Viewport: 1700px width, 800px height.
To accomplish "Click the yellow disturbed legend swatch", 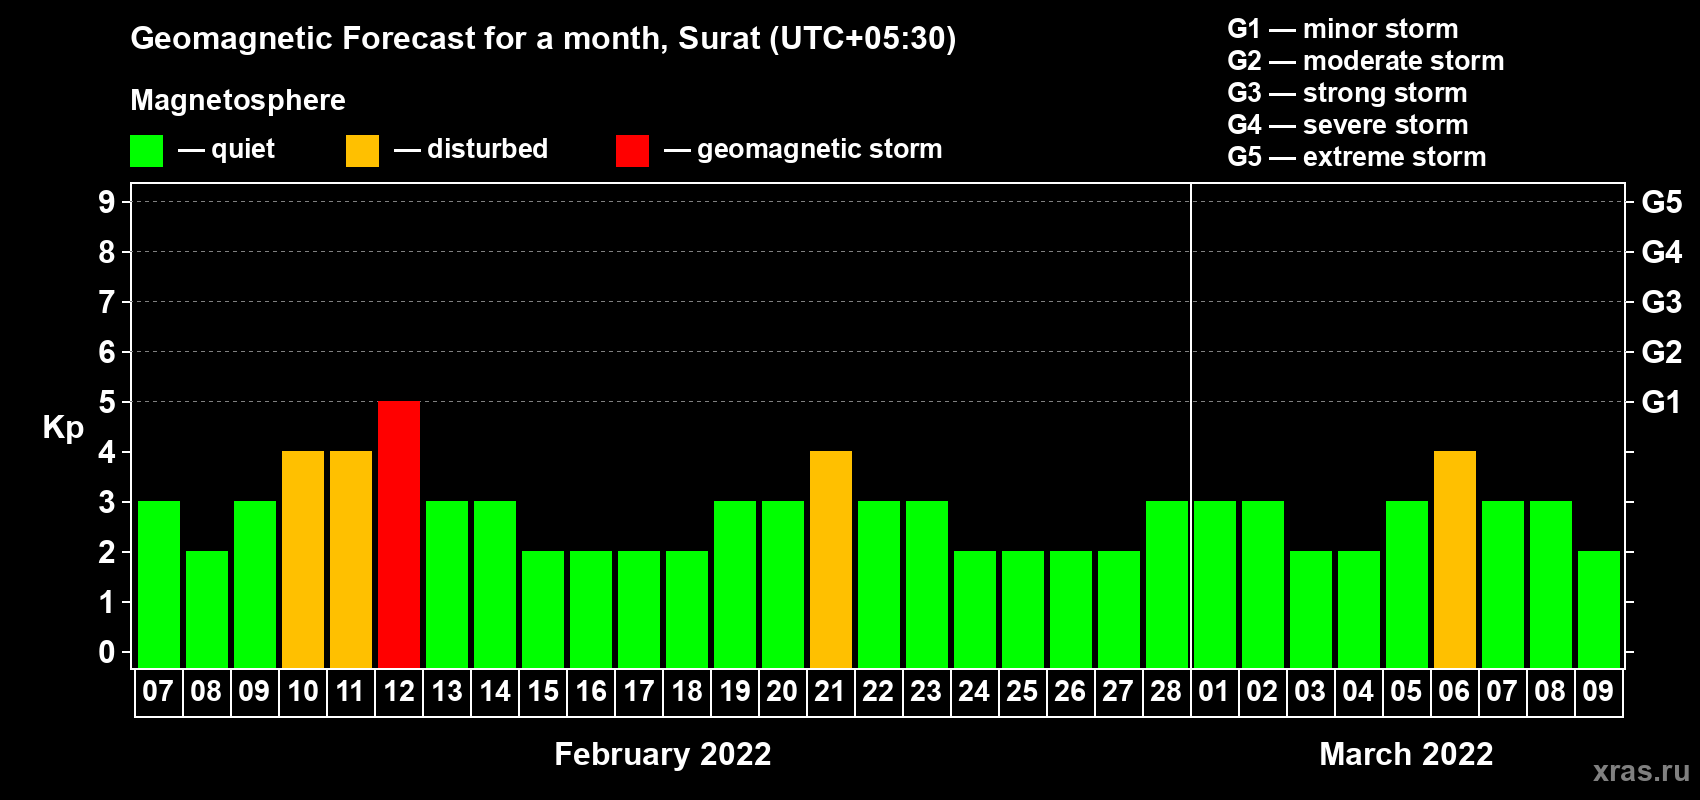I will pyautogui.click(x=362, y=151).
